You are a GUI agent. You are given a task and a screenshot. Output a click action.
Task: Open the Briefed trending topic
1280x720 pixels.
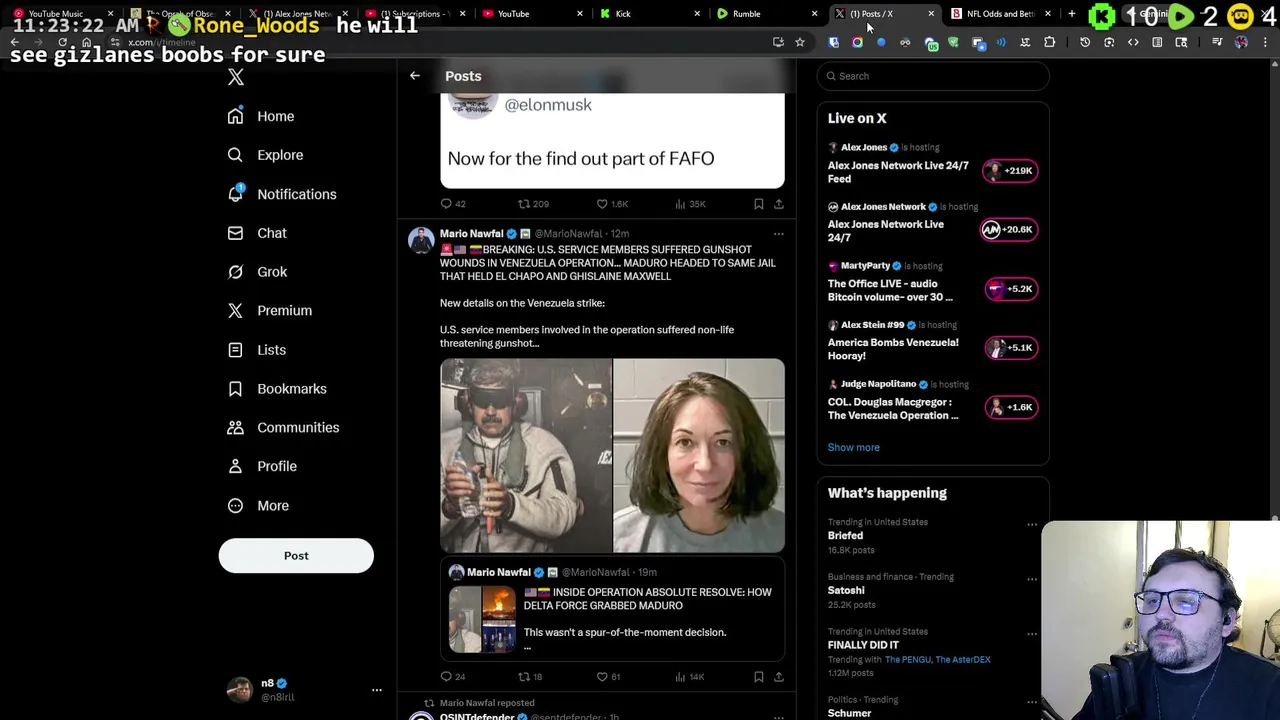click(845, 536)
